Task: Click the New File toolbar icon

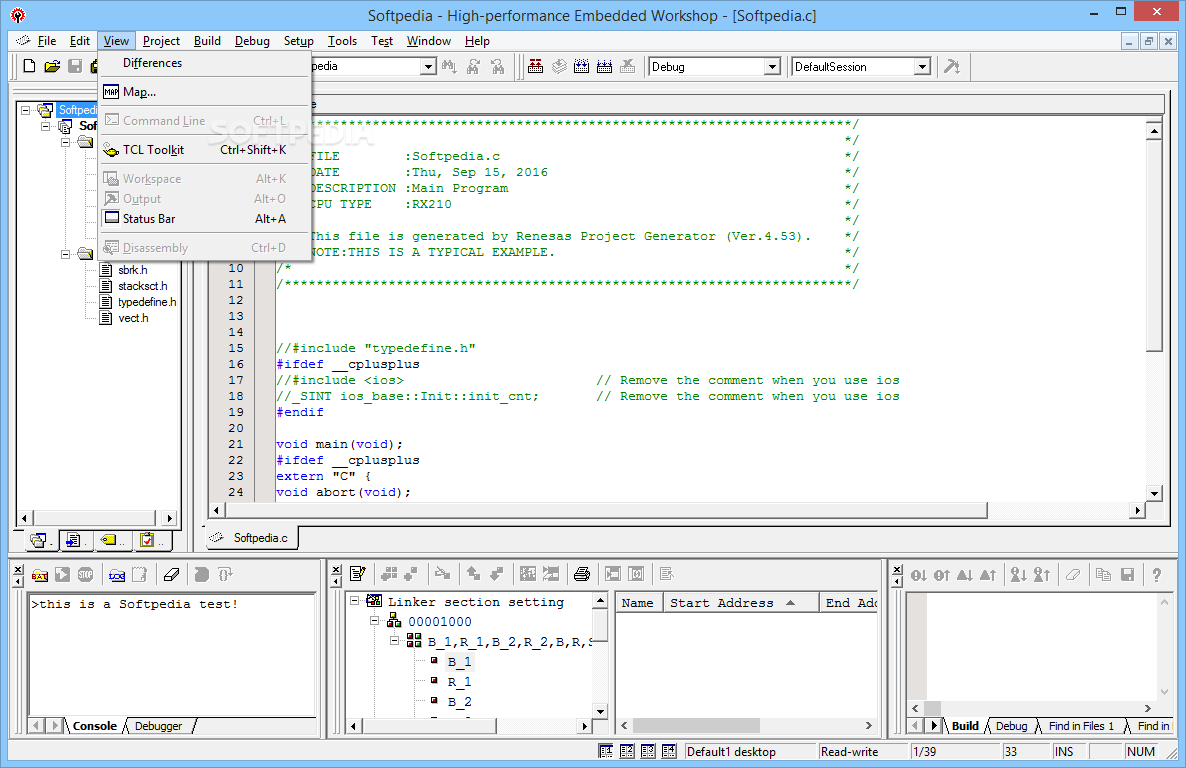Action: tap(29, 67)
